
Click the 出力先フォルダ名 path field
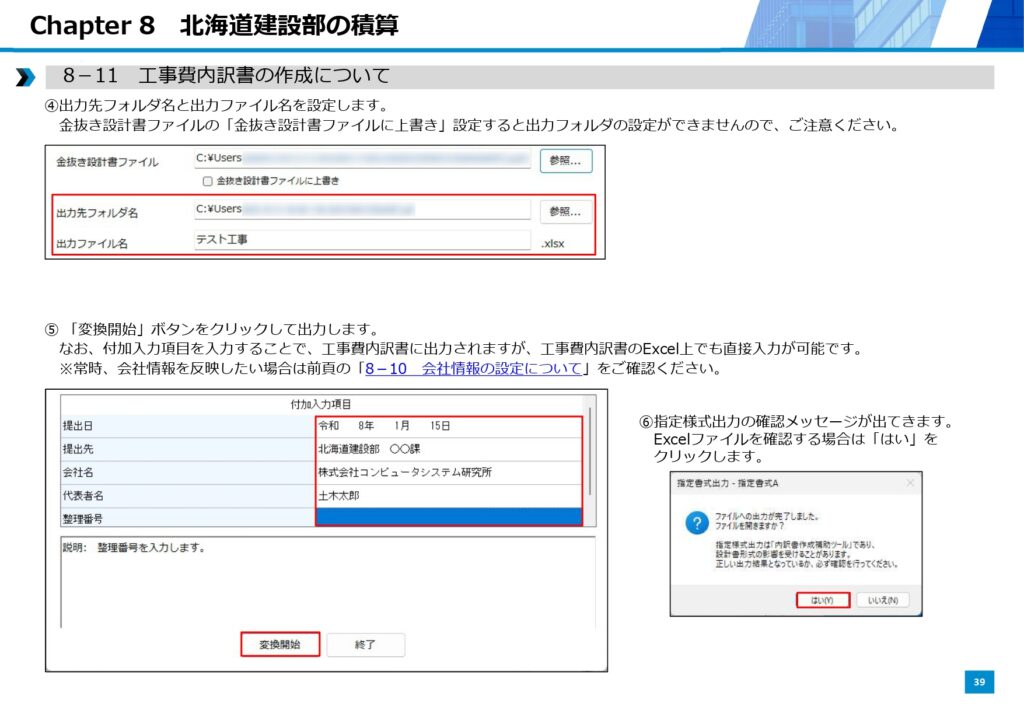(362, 209)
